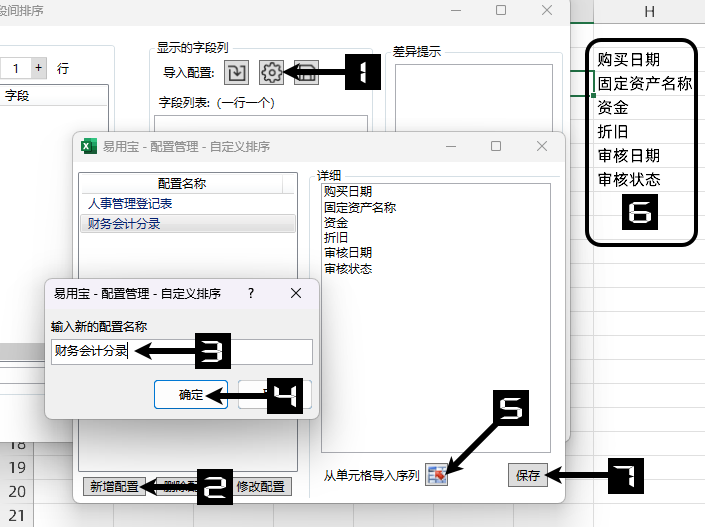Click 保存 to save configuration
The height and width of the screenshot is (527, 705).
click(x=528, y=475)
